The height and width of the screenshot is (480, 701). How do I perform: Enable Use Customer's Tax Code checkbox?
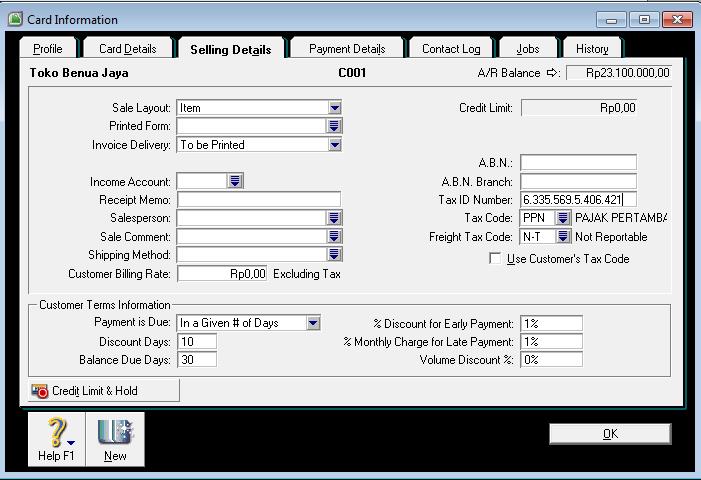coord(495,258)
